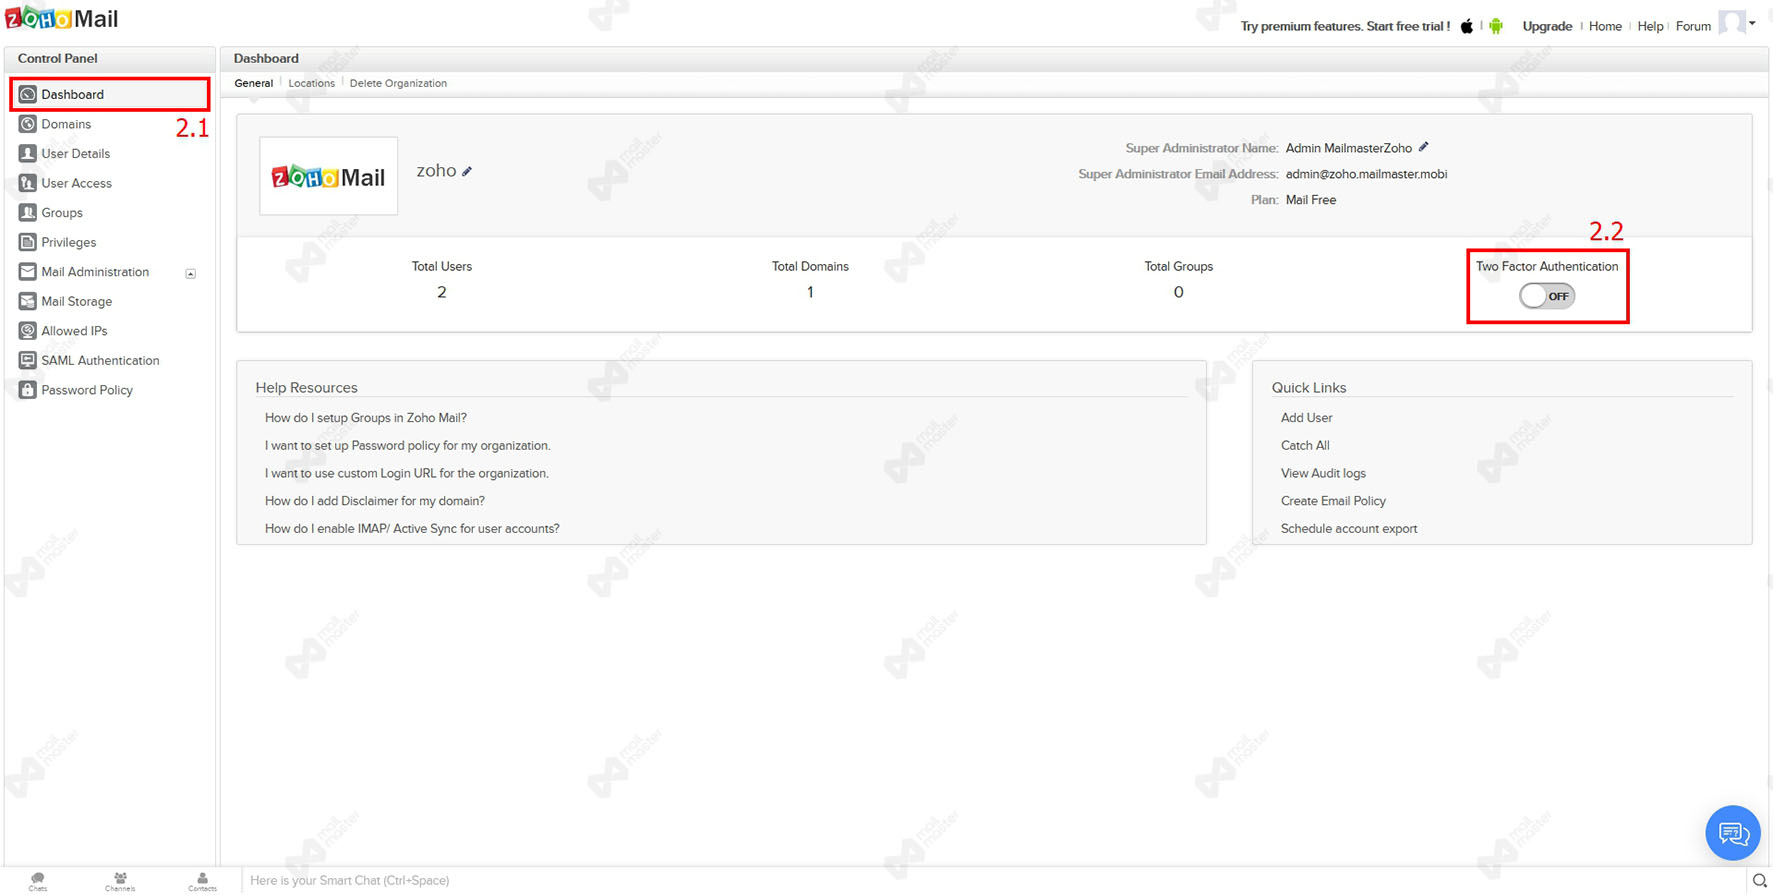Open Mail Storage in Control Panel

pos(77,301)
